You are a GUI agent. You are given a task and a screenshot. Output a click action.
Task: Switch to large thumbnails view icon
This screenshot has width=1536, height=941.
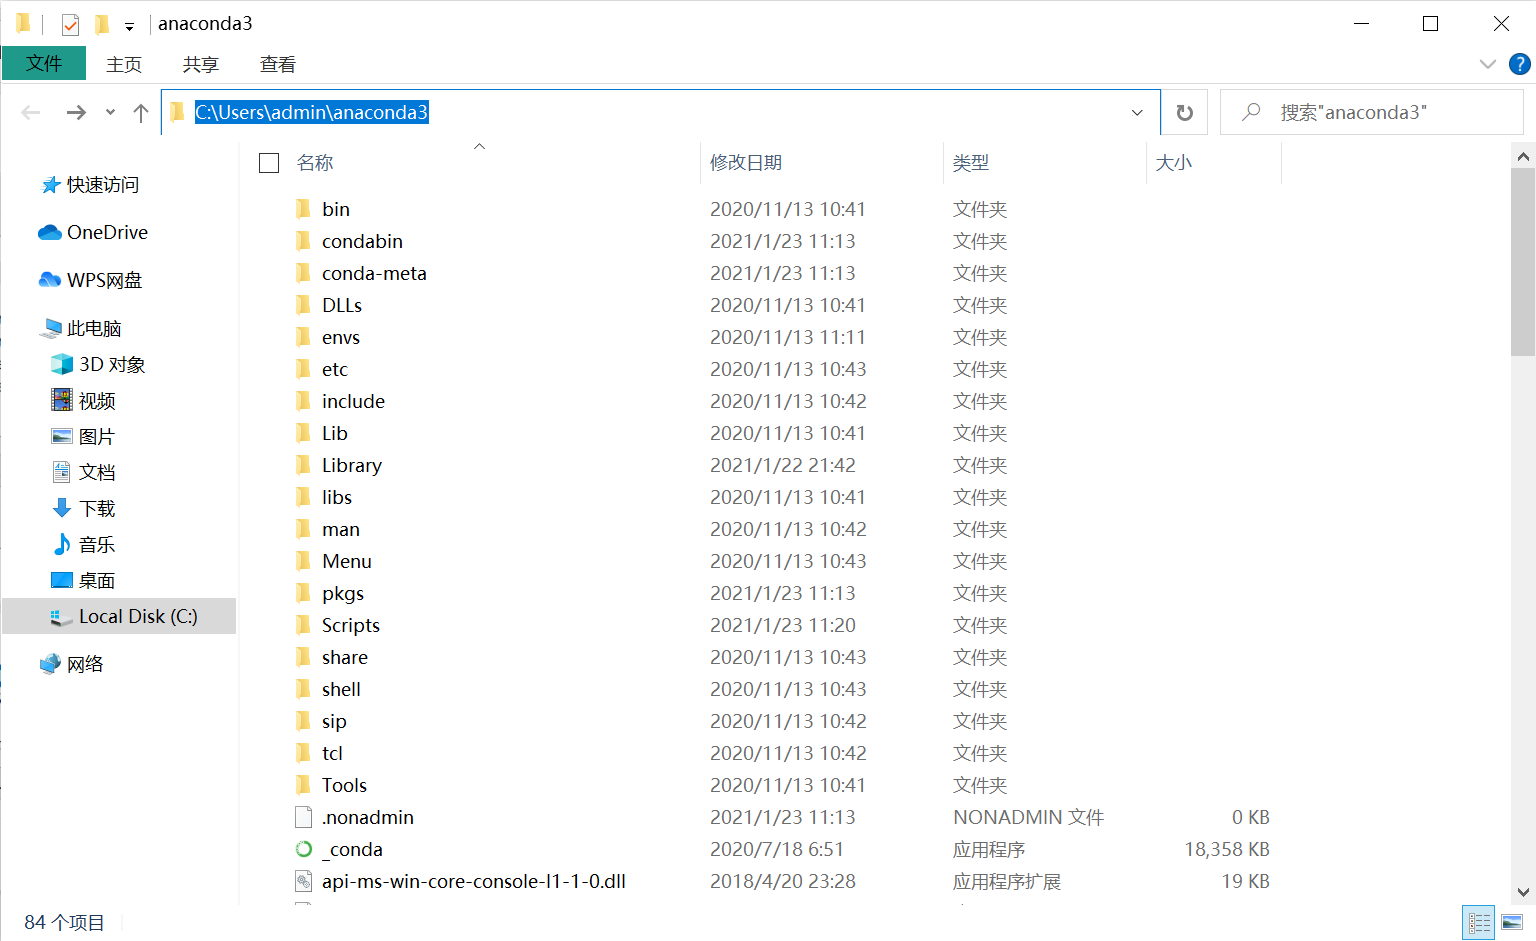coord(1512,922)
